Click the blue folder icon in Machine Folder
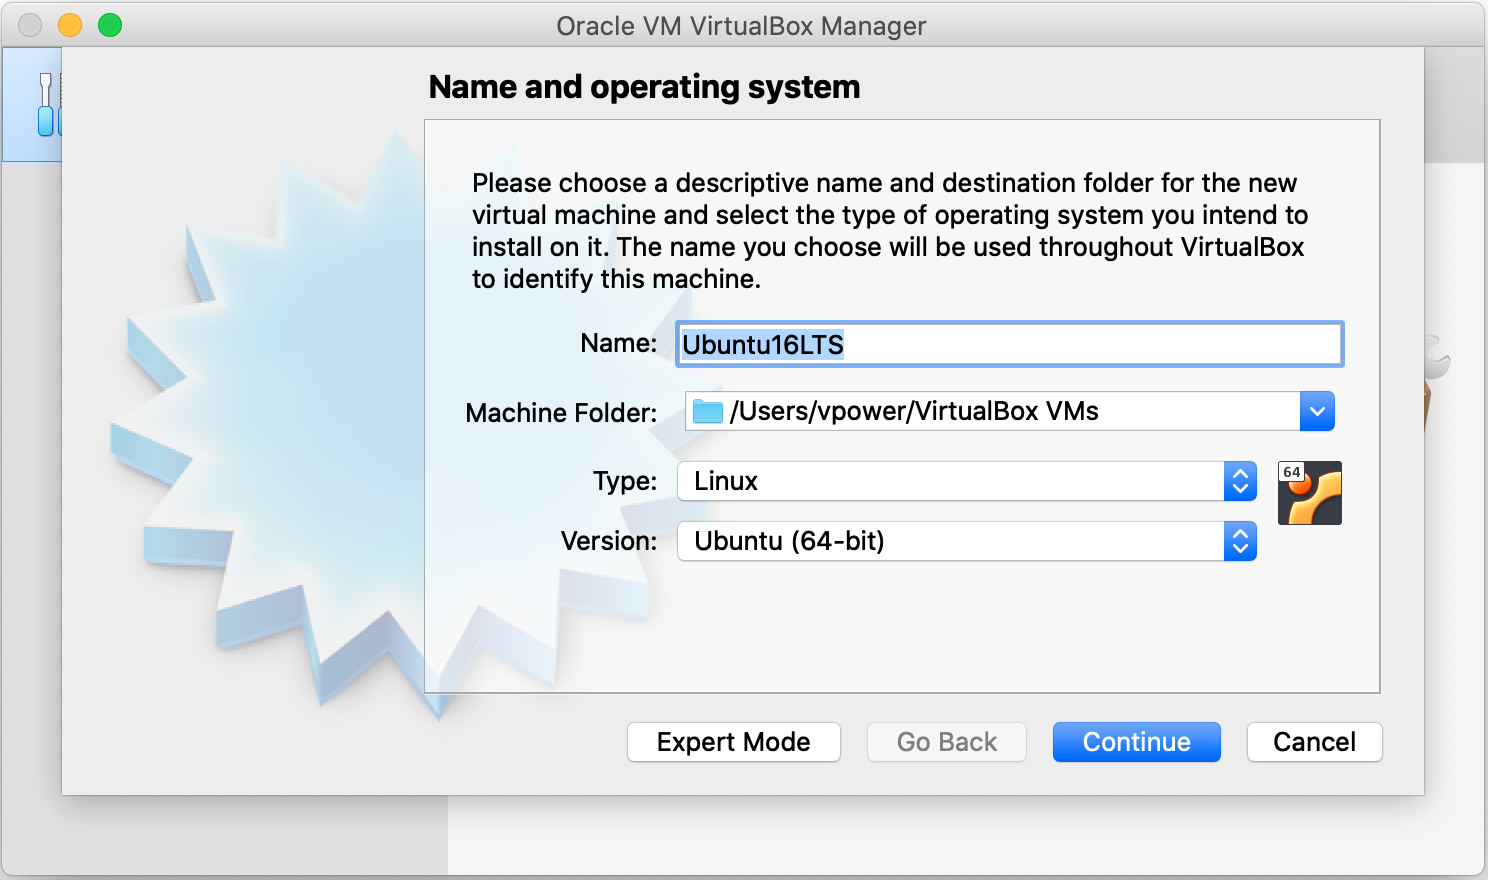 [x=708, y=411]
